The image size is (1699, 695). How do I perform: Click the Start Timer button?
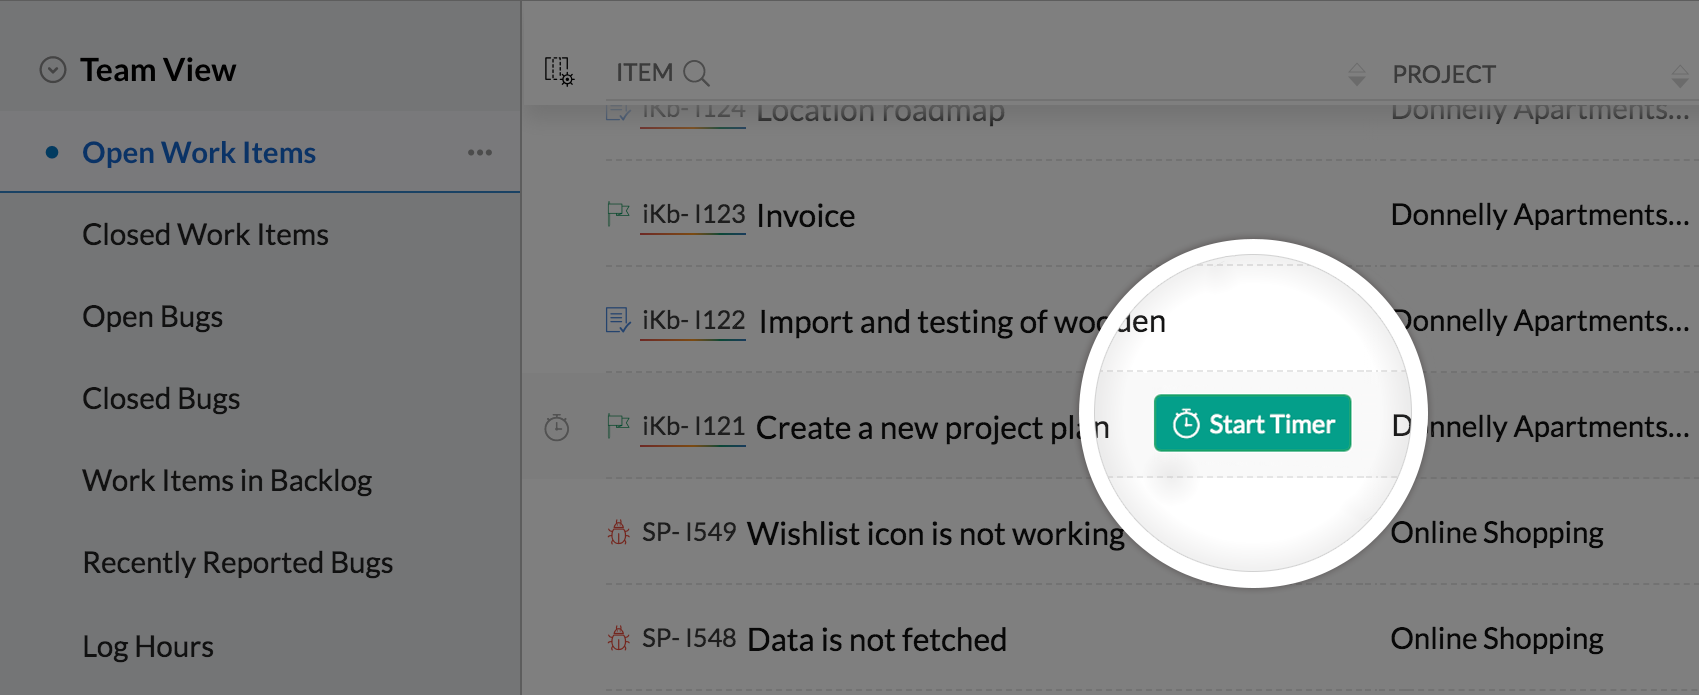pos(1252,423)
